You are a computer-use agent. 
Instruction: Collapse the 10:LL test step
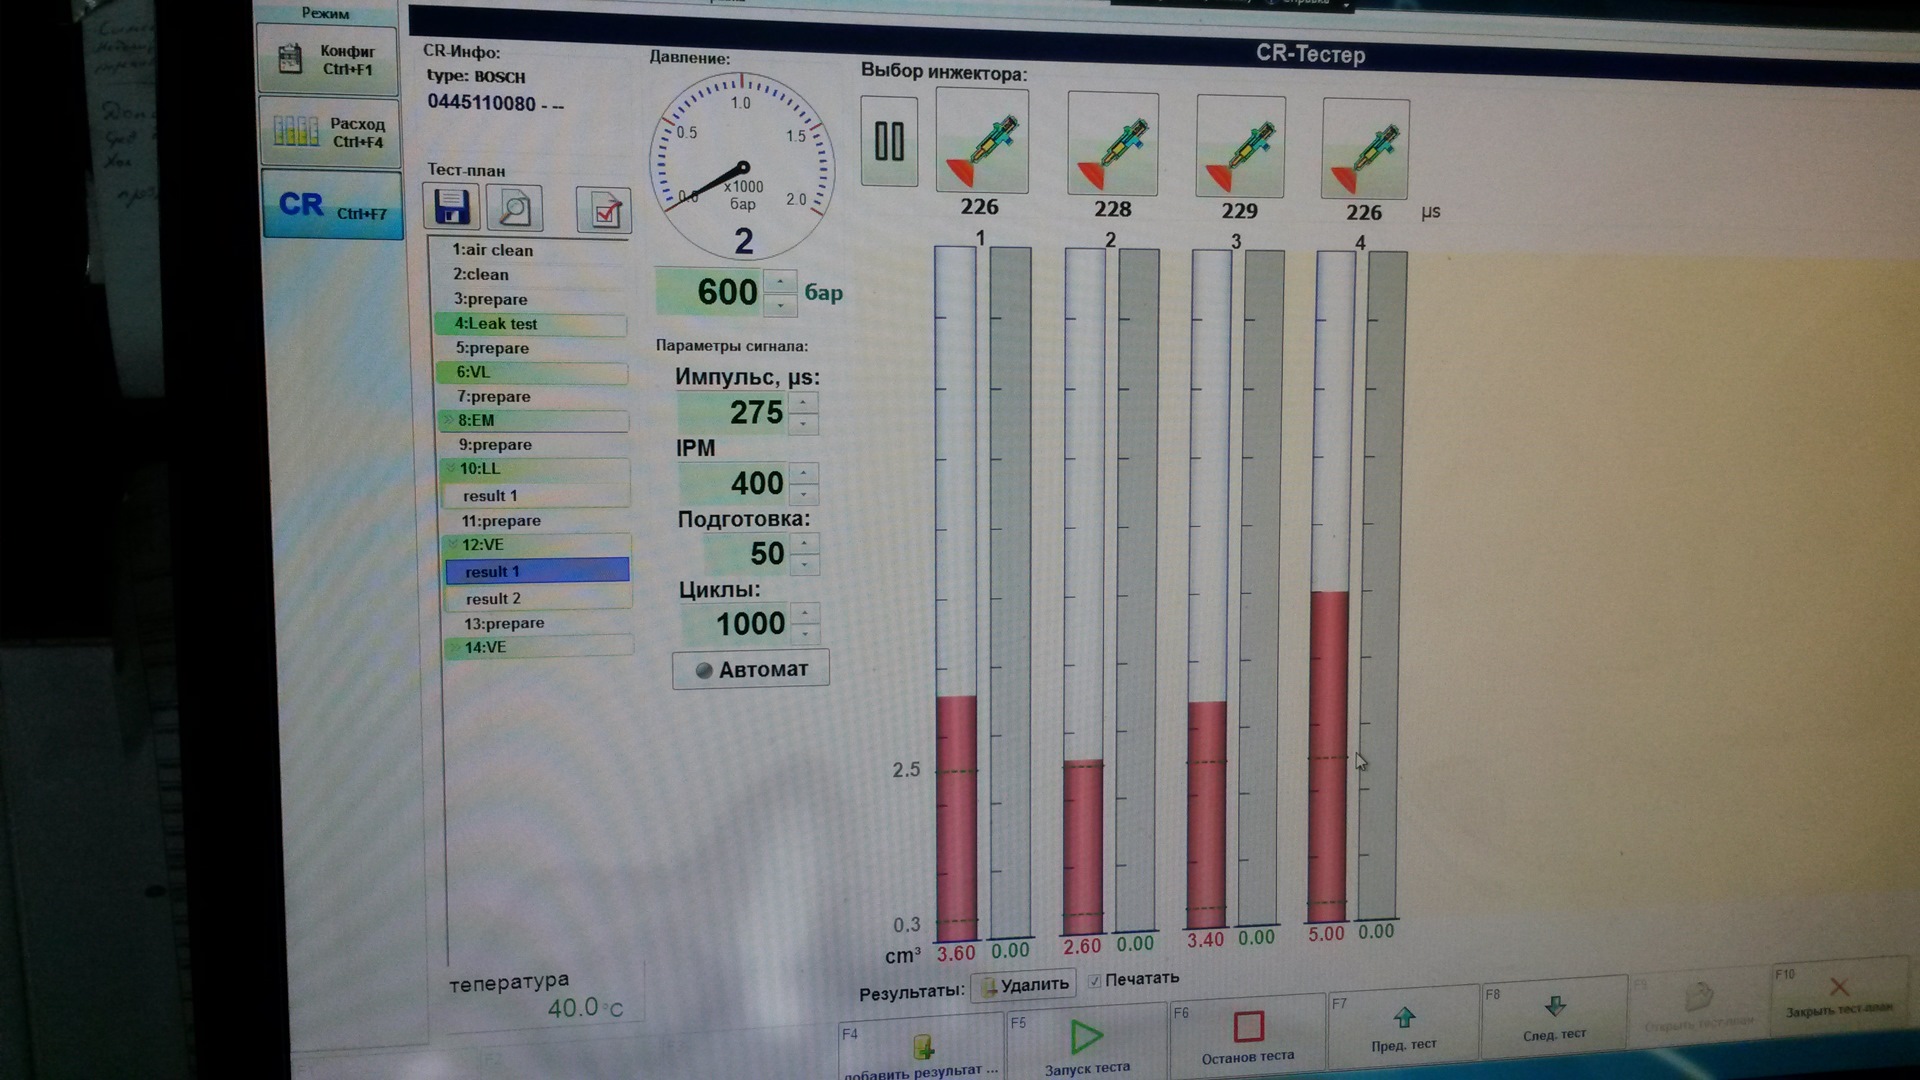451,468
